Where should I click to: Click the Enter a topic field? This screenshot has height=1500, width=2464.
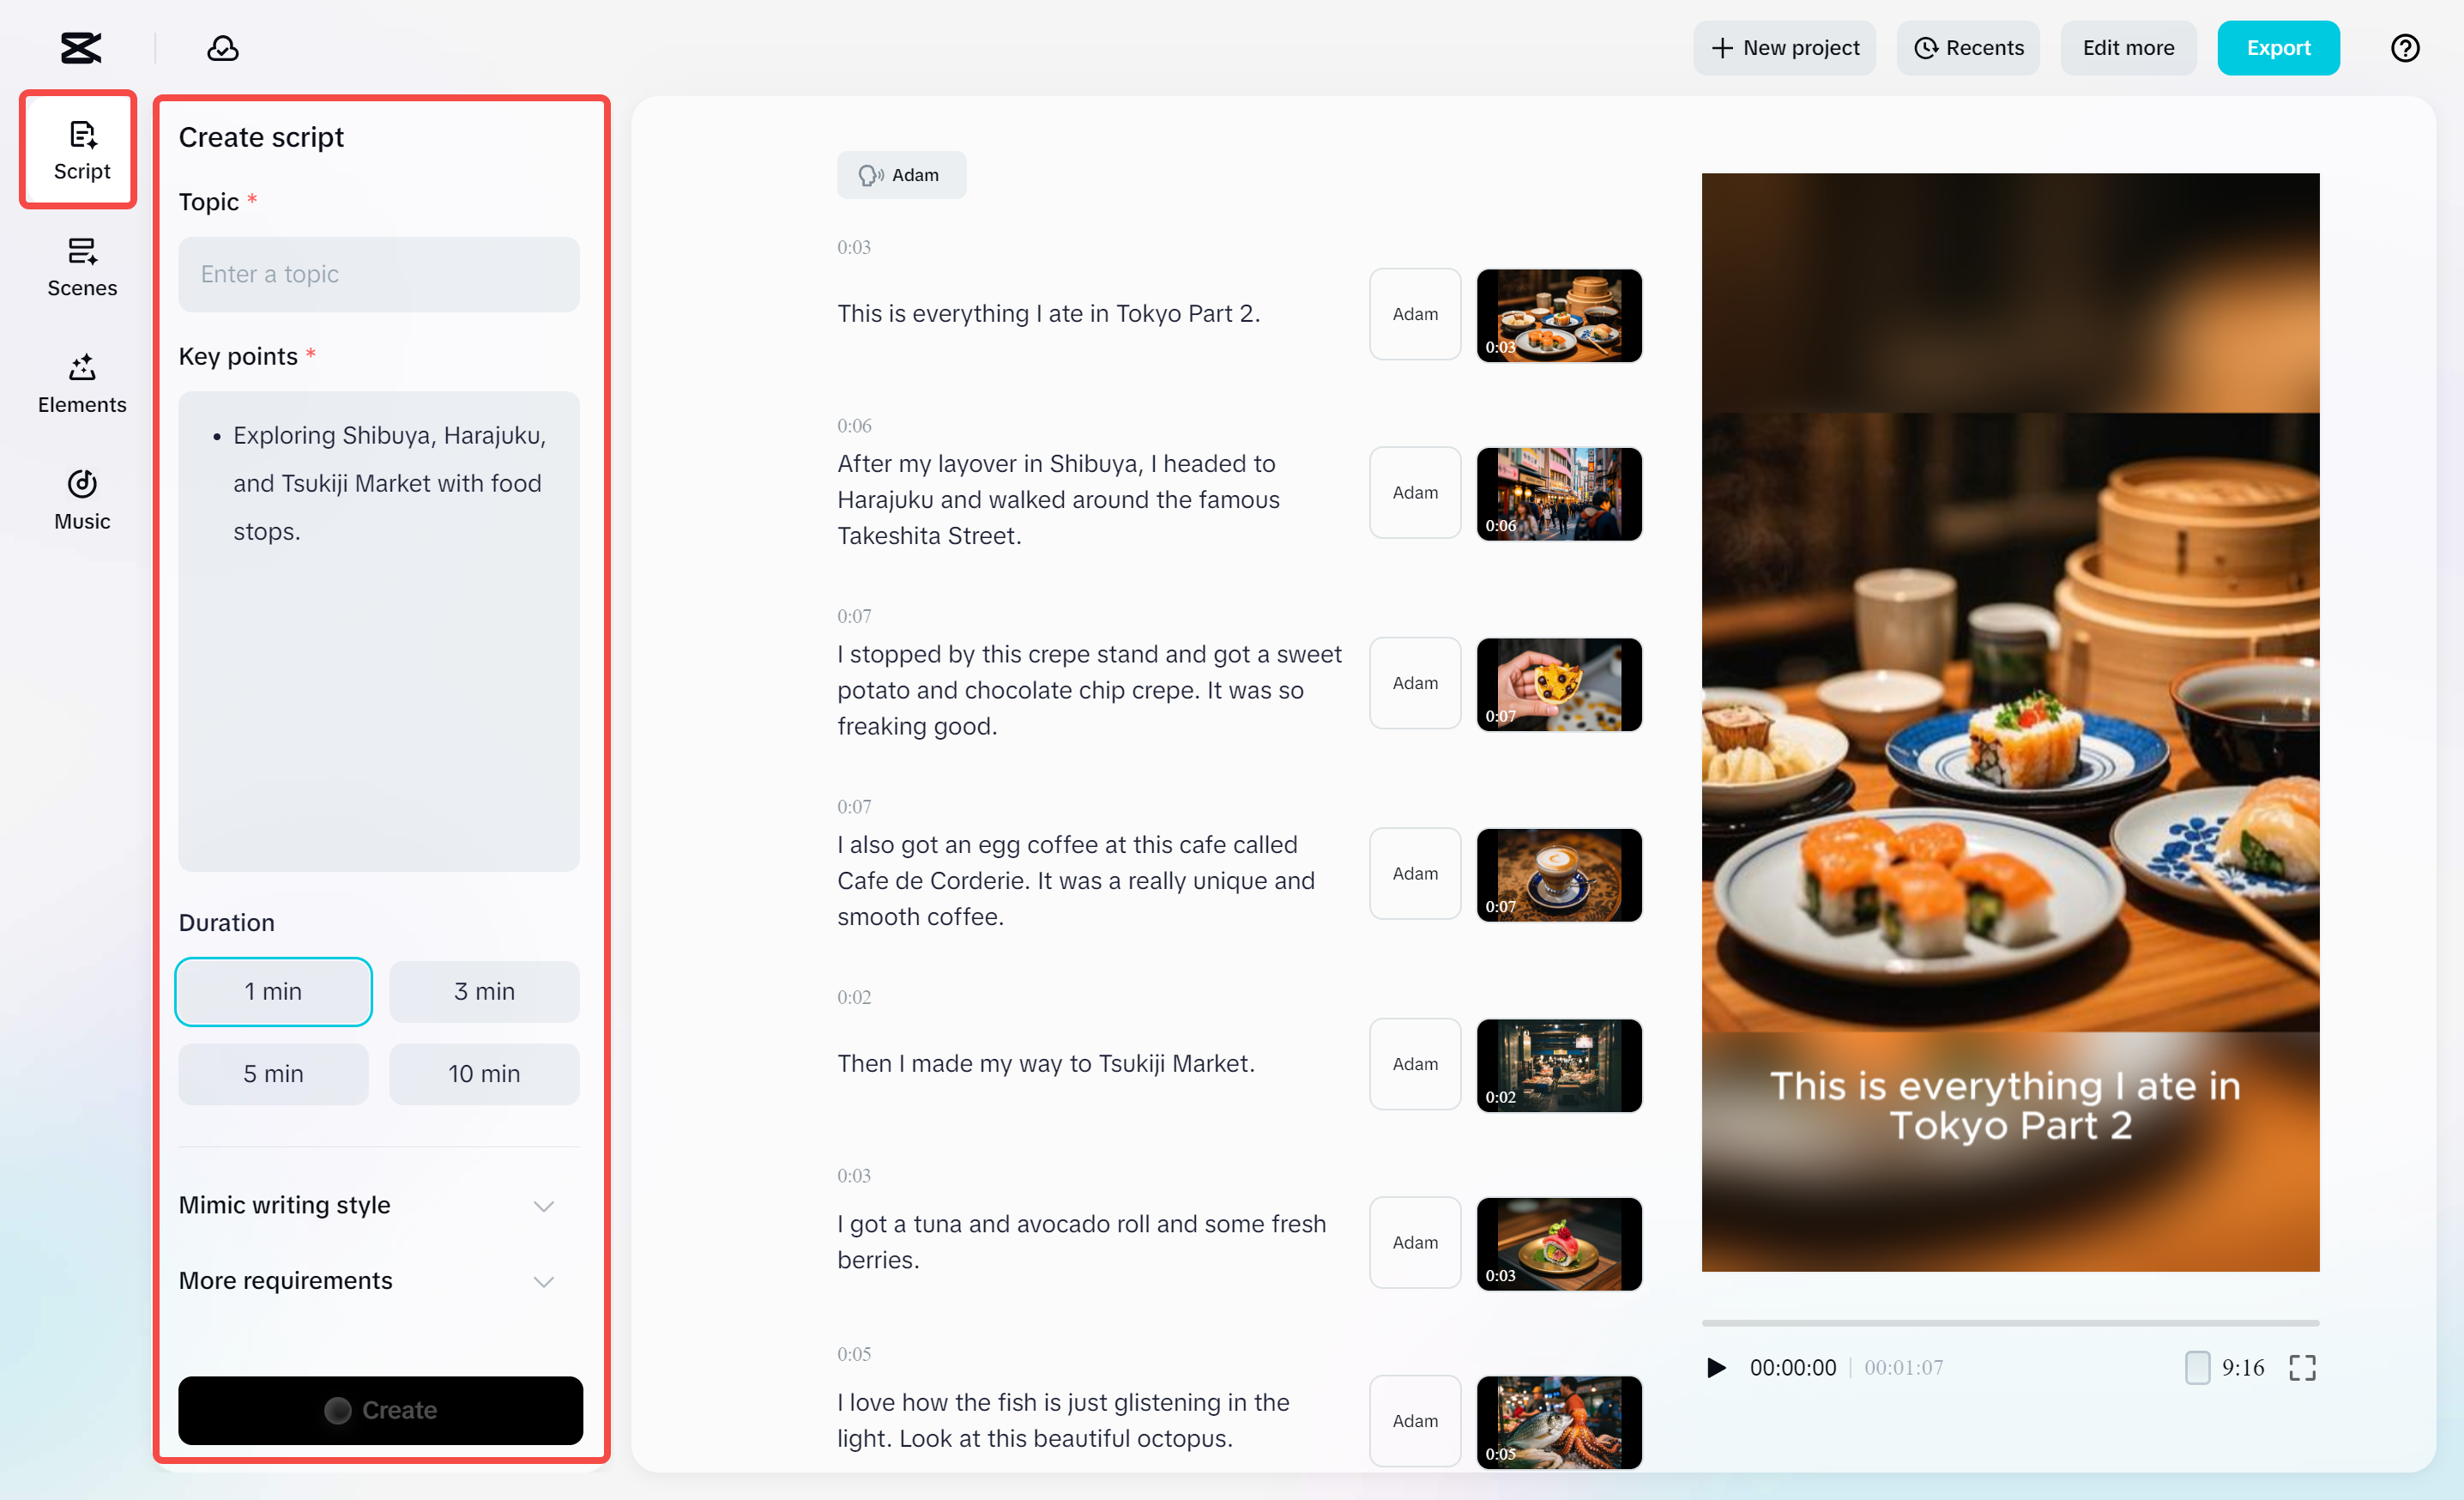378,274
